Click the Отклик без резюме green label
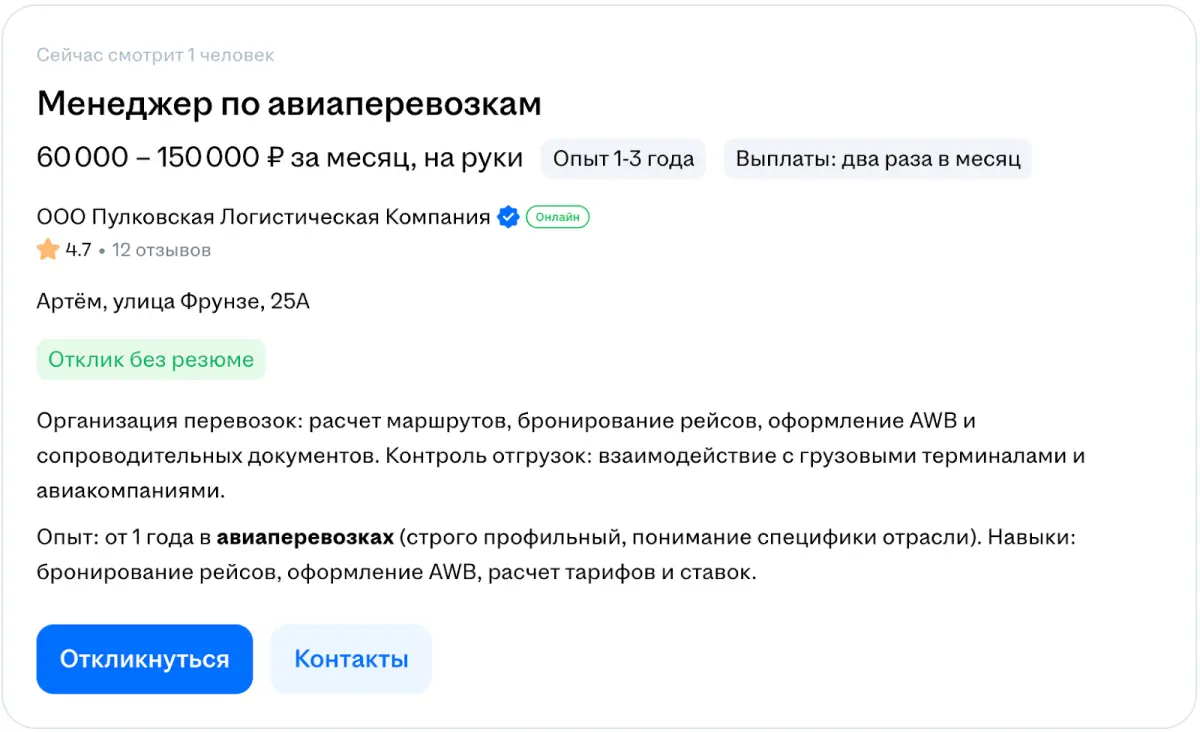Image resolution: width=1200 pixels, height=732 pixels. pos(151,360)
